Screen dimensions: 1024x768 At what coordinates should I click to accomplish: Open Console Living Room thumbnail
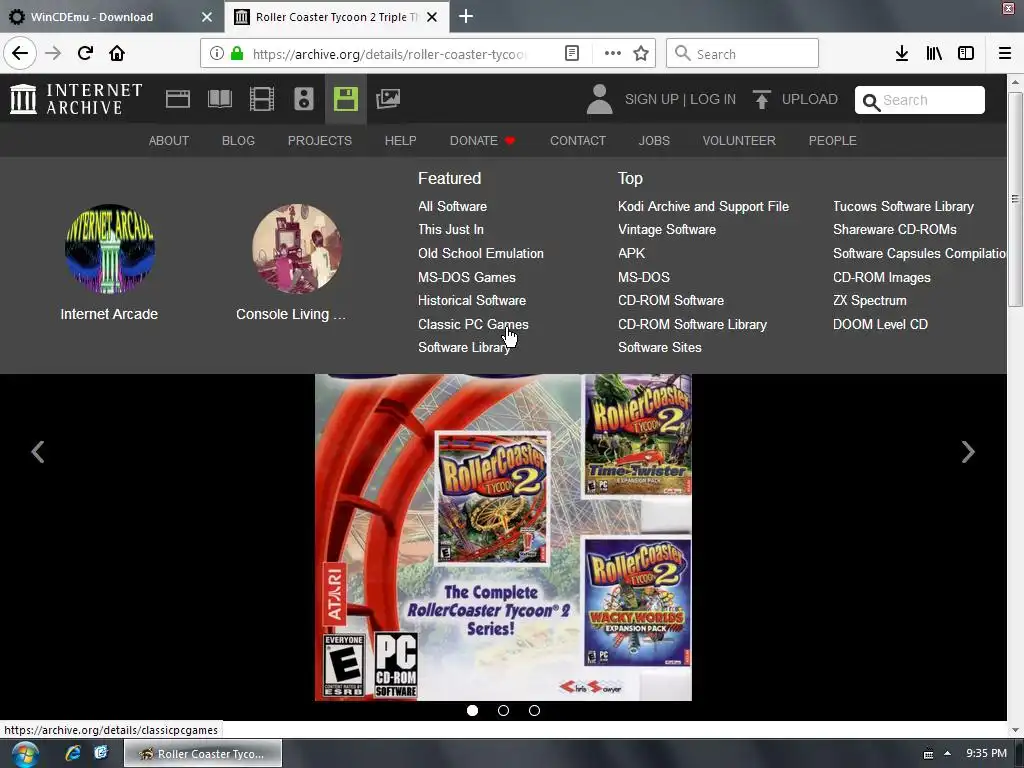tap(297, 249)
